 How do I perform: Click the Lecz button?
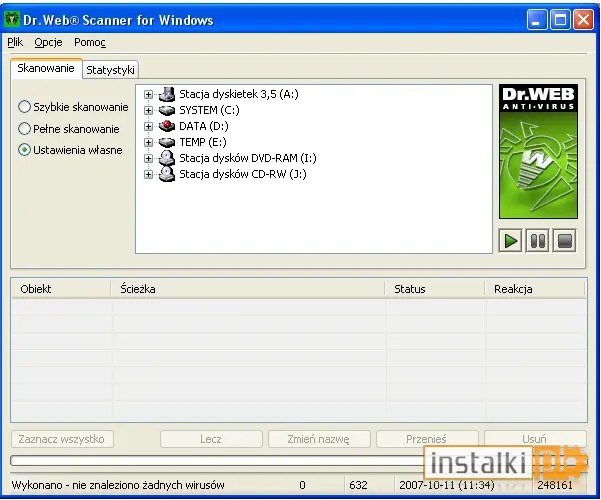pyautogui.click(x=211, y=439)
